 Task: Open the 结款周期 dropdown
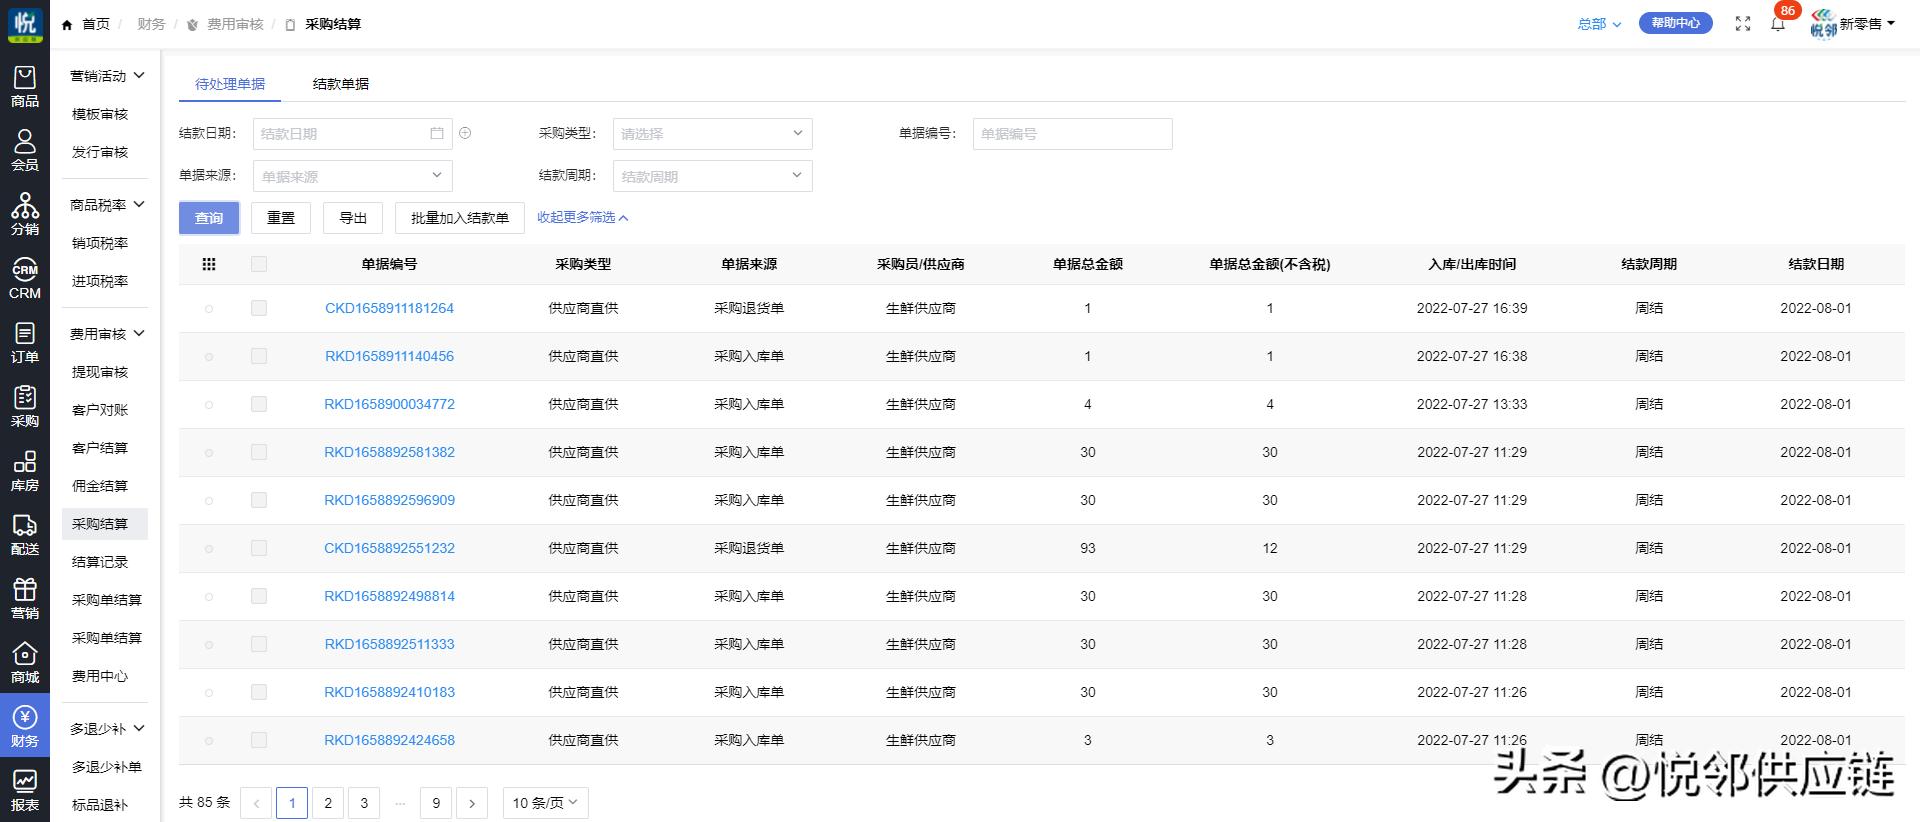point(712,176)
